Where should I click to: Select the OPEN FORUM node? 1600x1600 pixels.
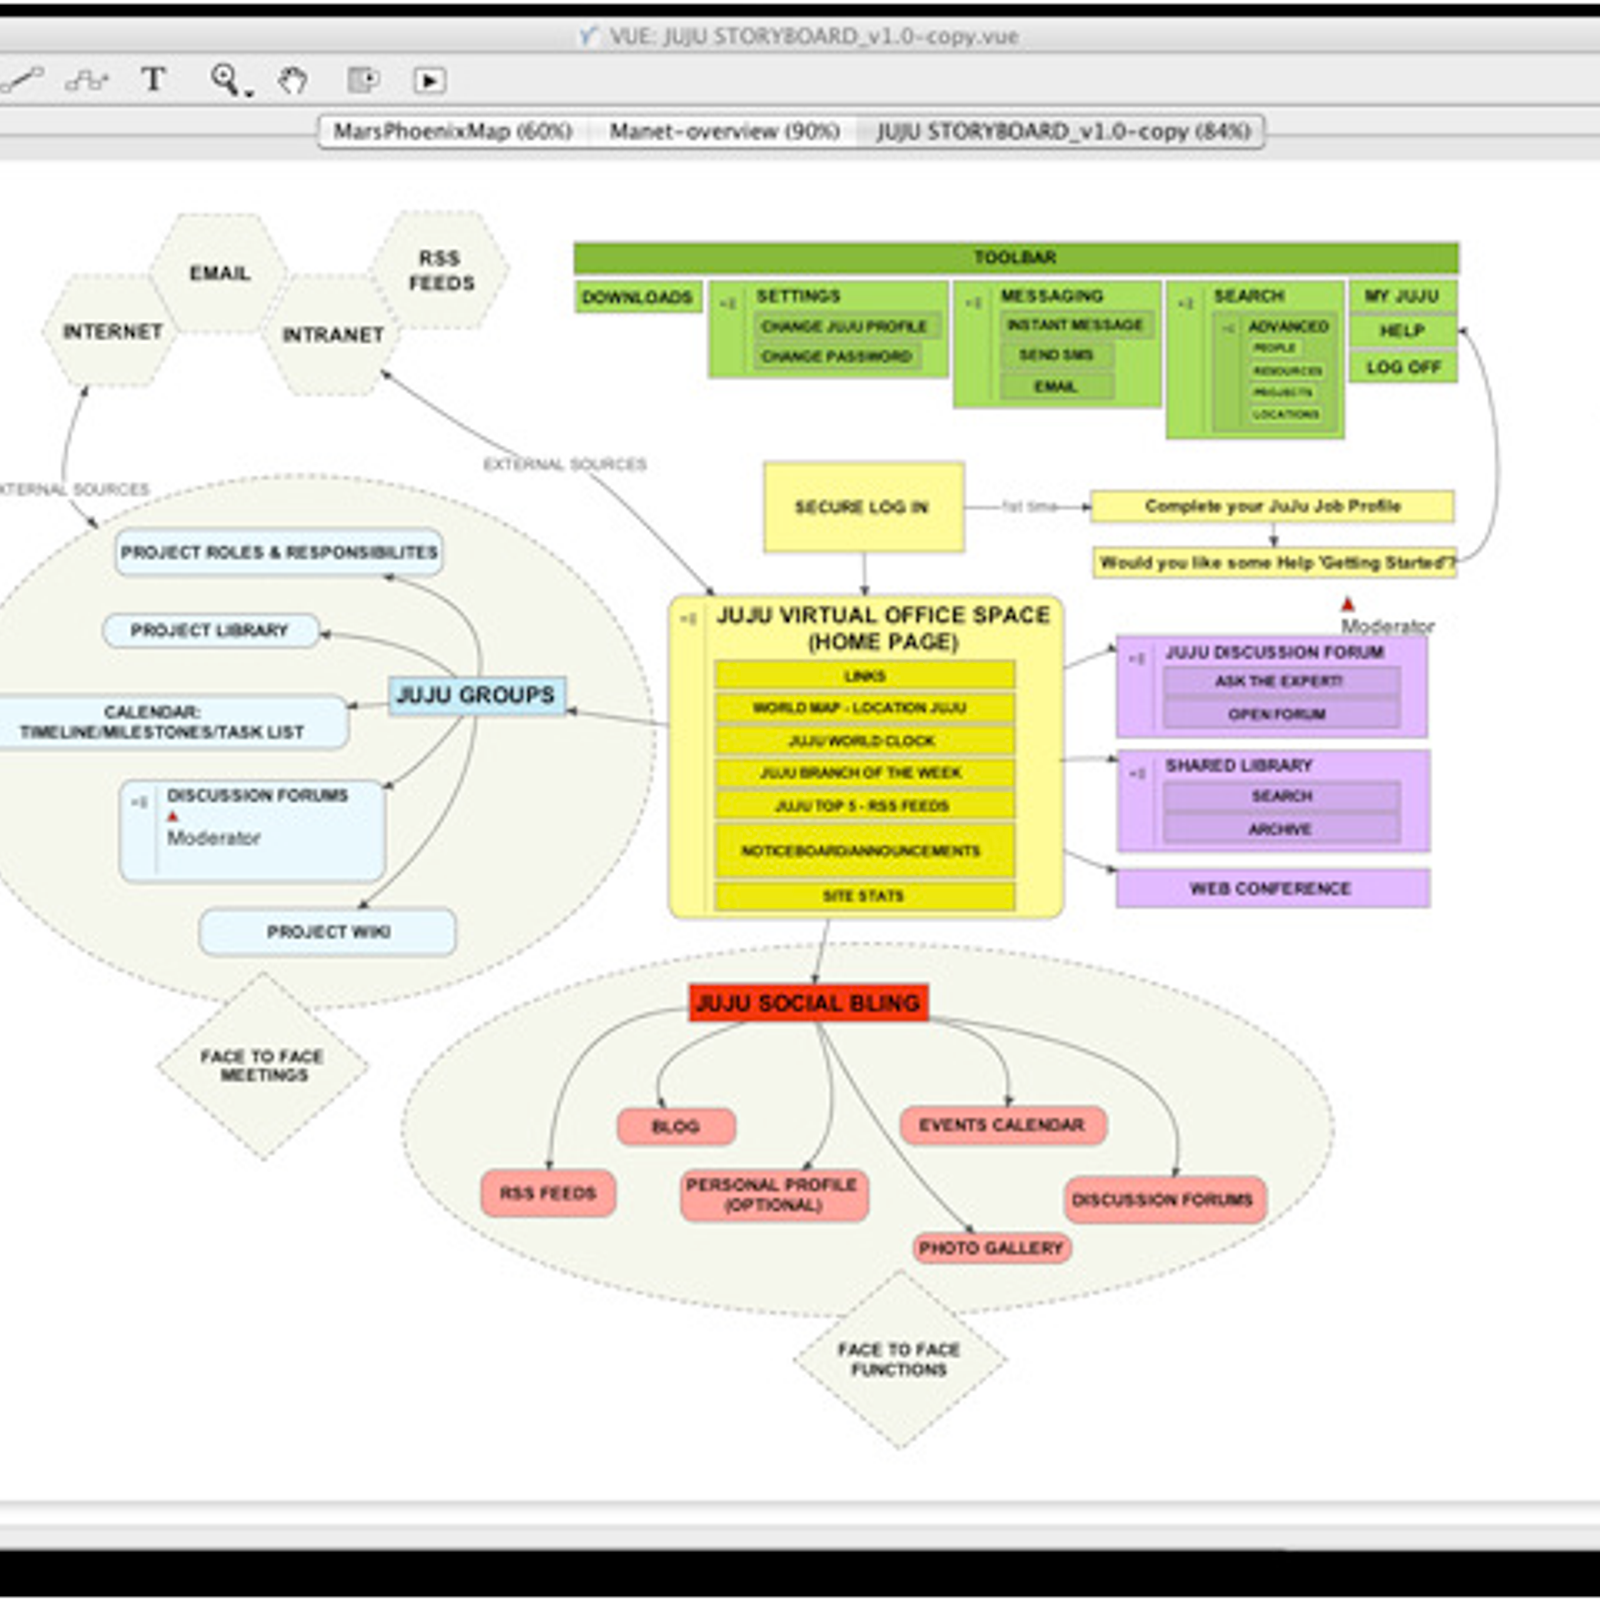[x=1281, y=714]
